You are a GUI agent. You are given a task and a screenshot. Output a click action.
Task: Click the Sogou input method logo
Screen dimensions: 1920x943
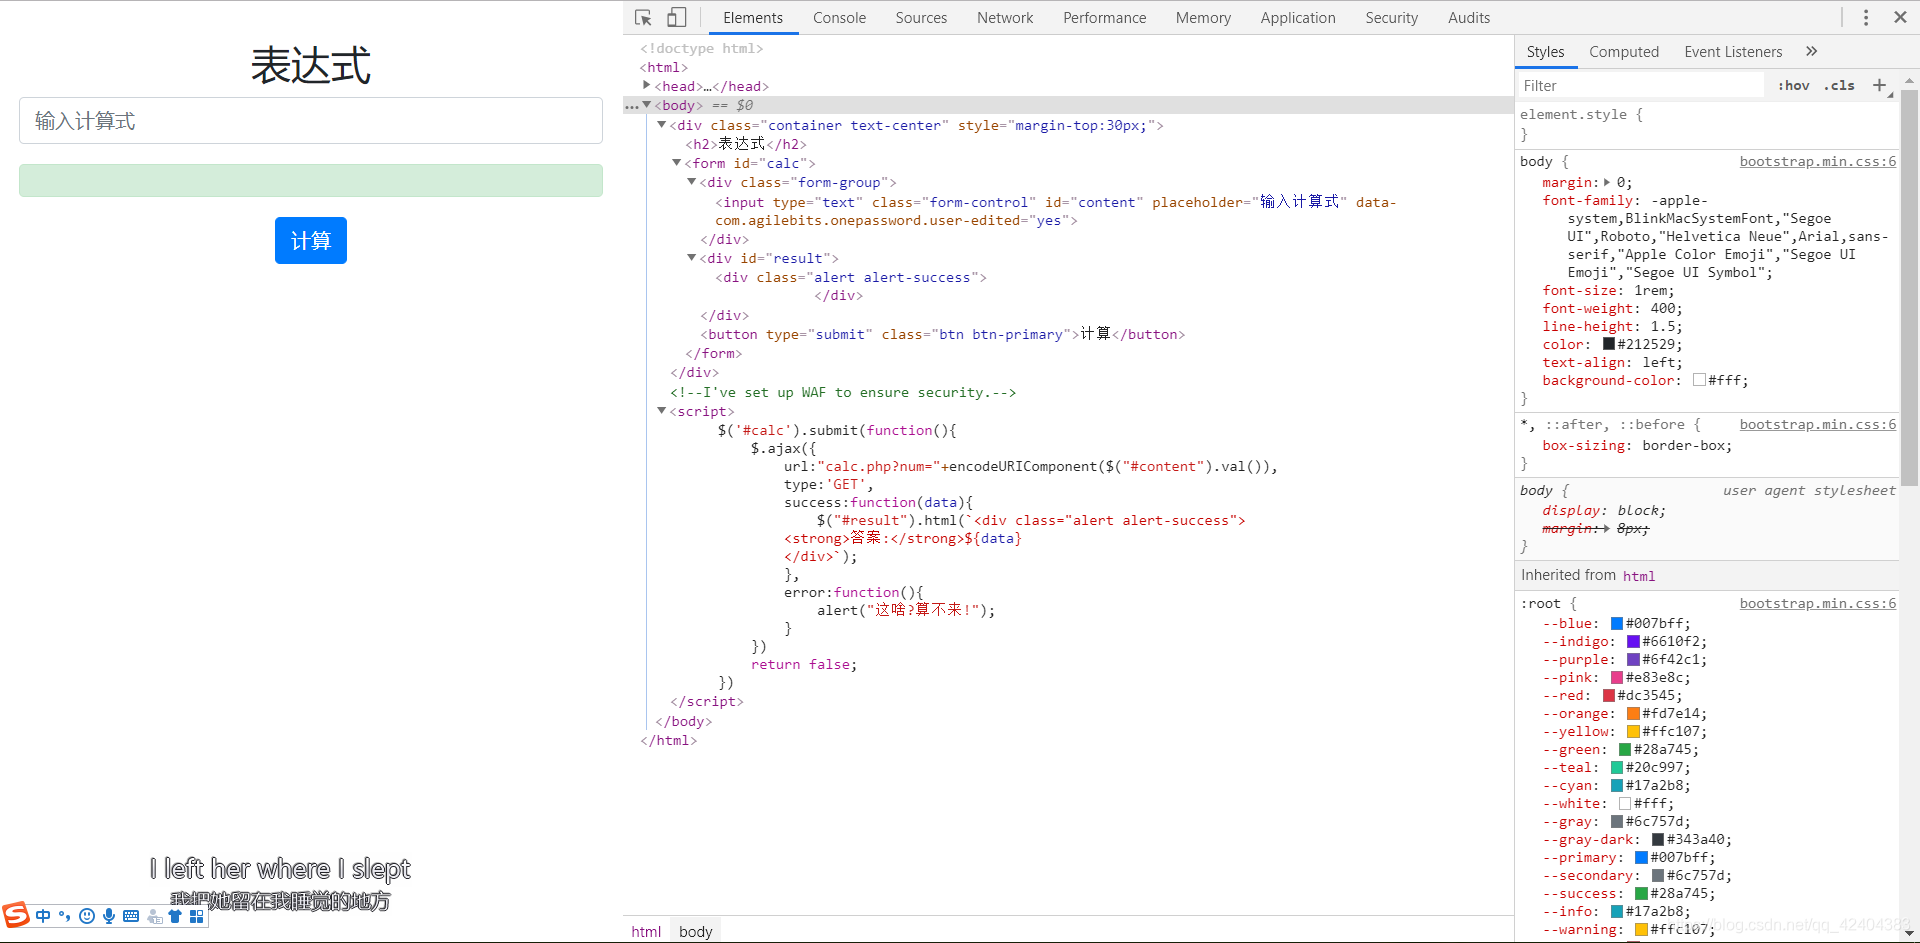coord(16,914)
